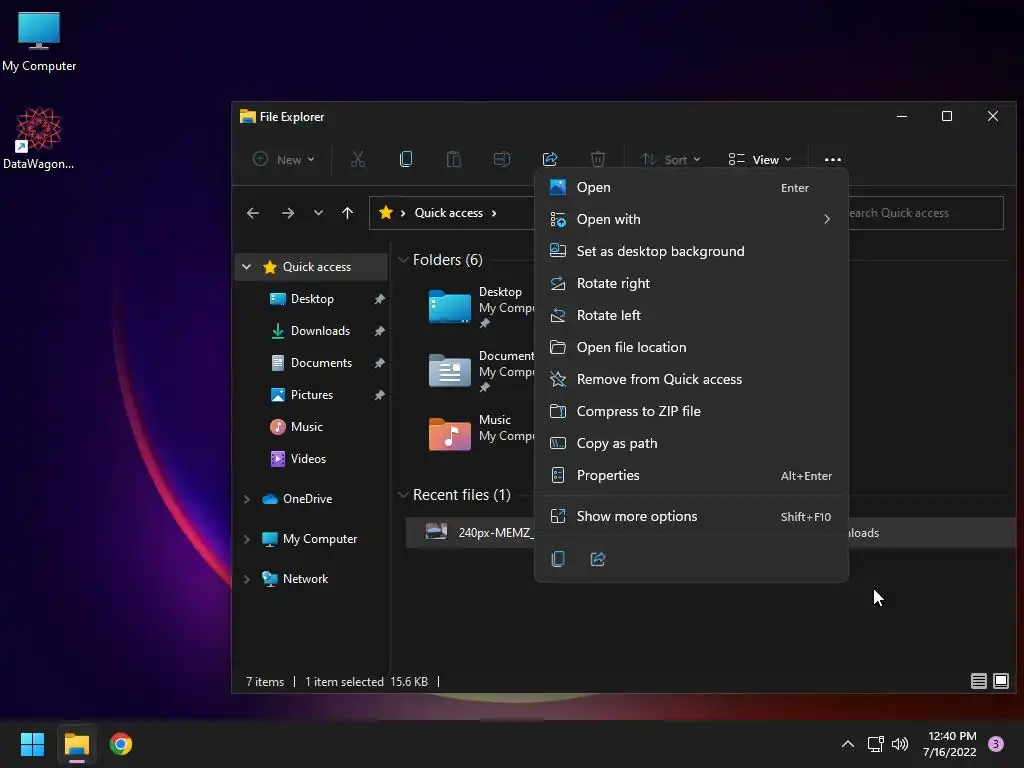Image resolution: width=1024 pixels, height=768 pixels.
Task: Open the View dropdown
Action: coord(760,159)
